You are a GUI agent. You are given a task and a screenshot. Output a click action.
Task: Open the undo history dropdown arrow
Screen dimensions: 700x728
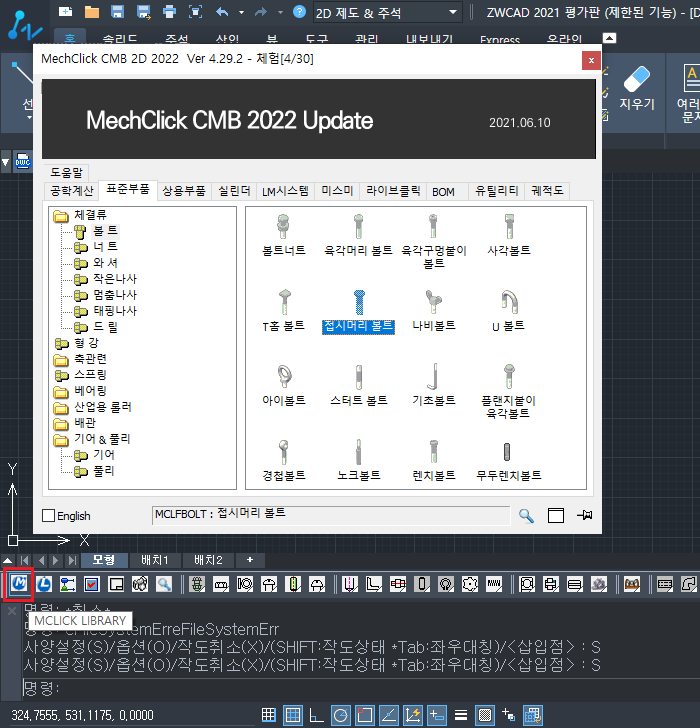coord(241,13)
